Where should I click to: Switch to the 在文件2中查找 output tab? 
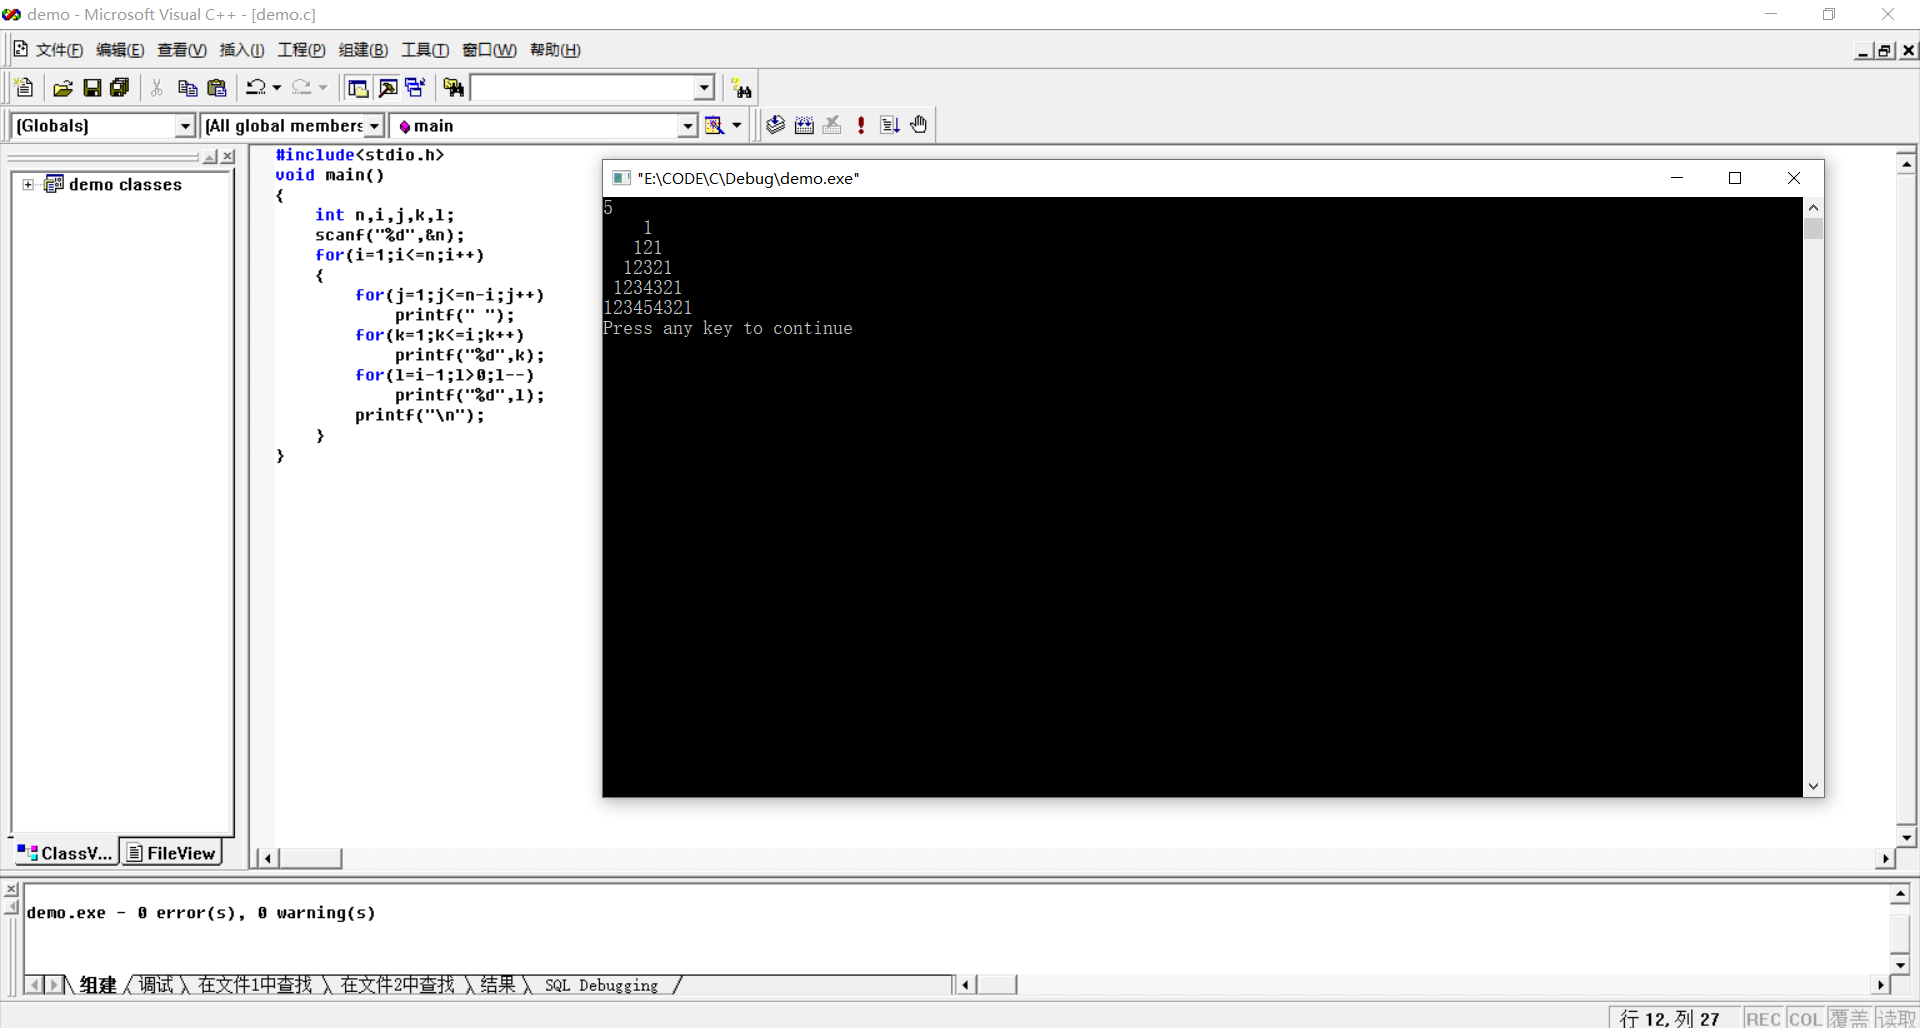point(398,985)
